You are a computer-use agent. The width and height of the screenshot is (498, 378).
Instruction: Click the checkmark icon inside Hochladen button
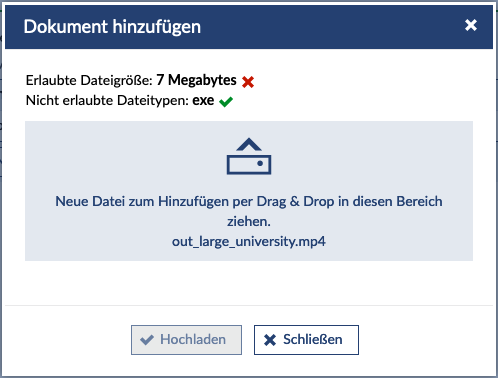(147, 340)
